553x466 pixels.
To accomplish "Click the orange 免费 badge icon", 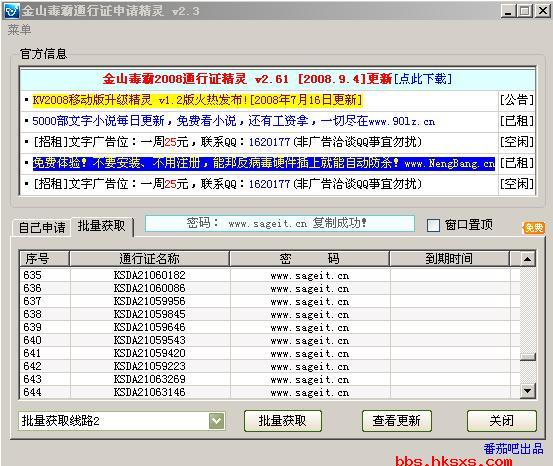I will pyautogui.click(x=534, y=228).
